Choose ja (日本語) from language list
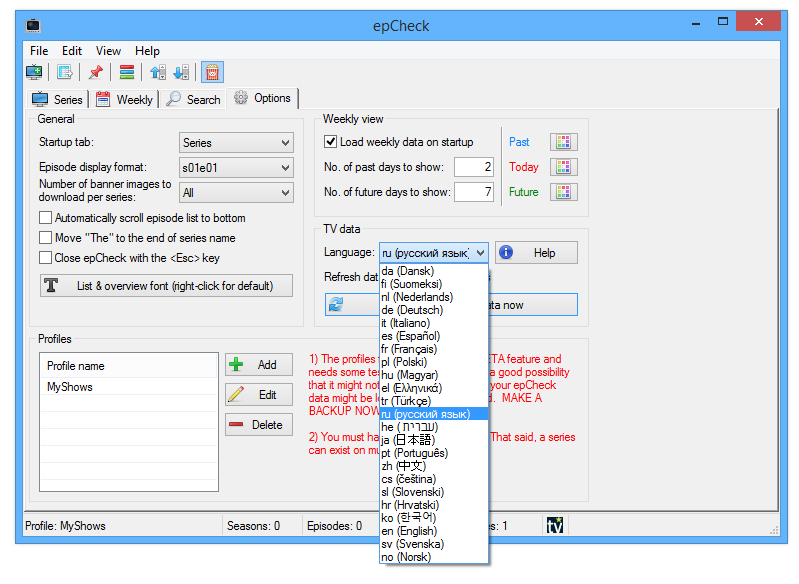799x584 pixels. [x=434, y=440]
